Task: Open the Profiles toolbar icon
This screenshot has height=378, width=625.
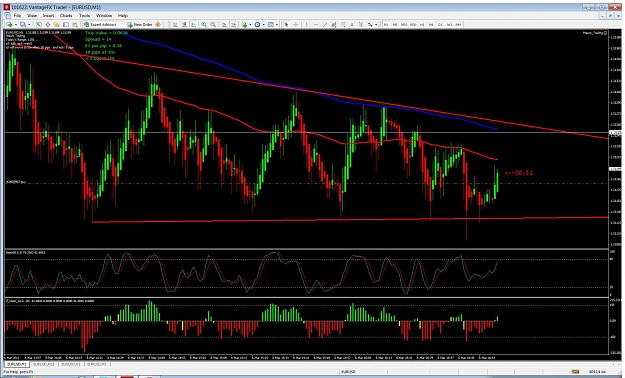Action: pyautogui.click(x=23, y=24)
